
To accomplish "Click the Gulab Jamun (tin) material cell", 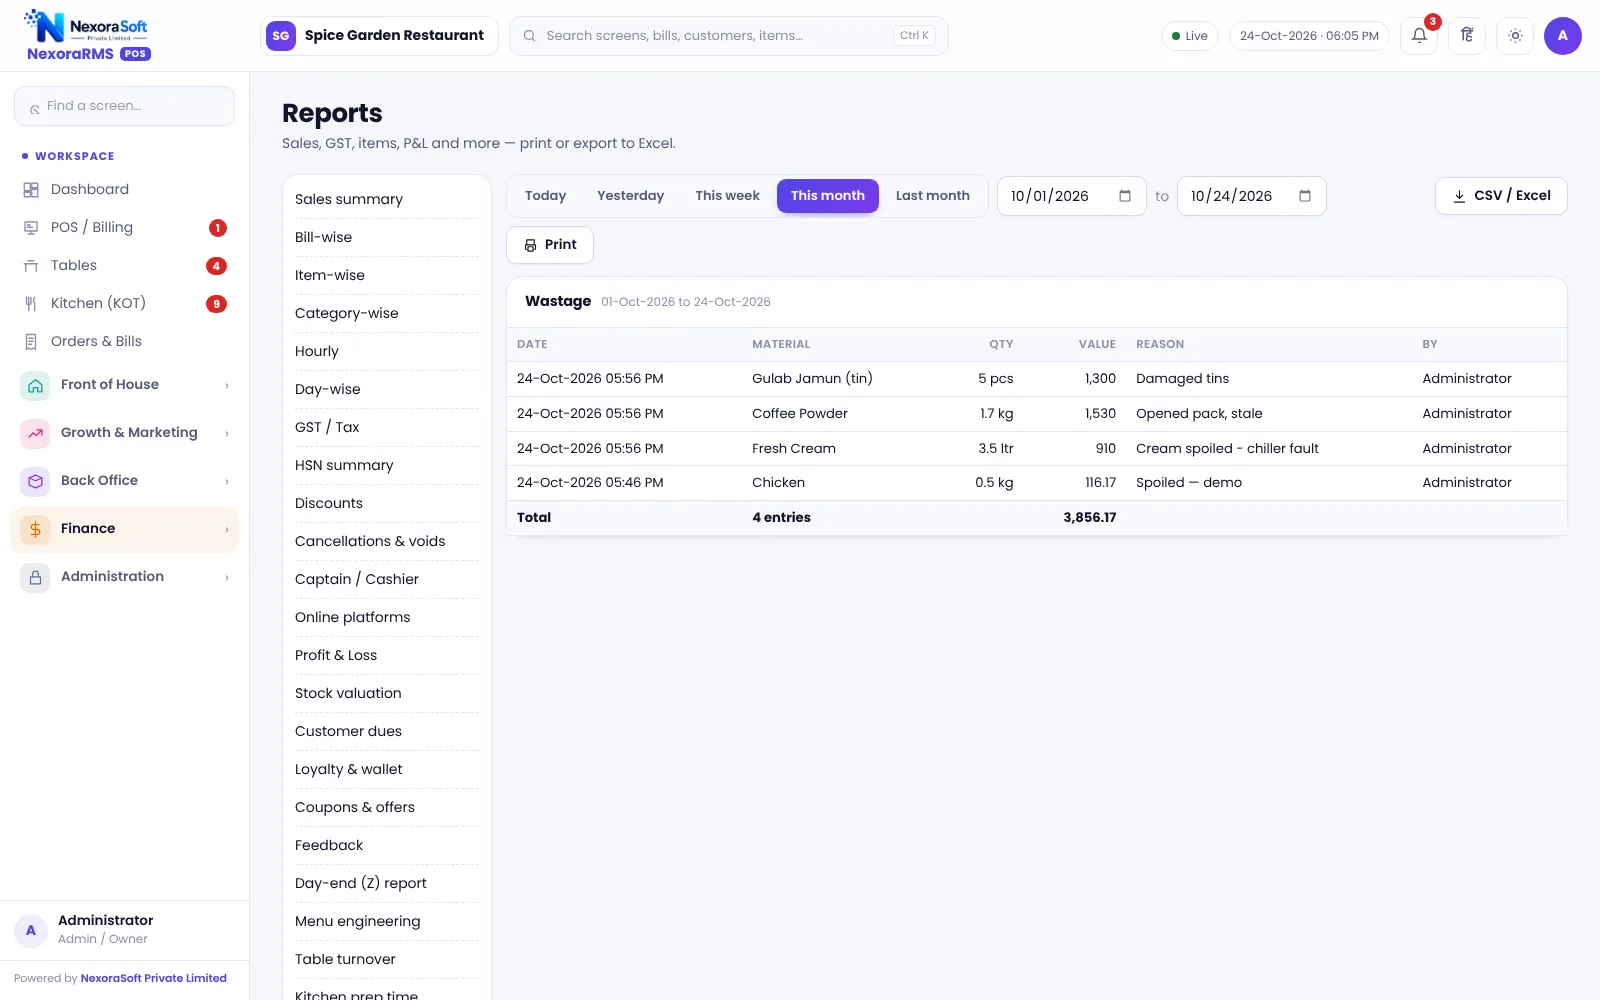I will point(812,379).
